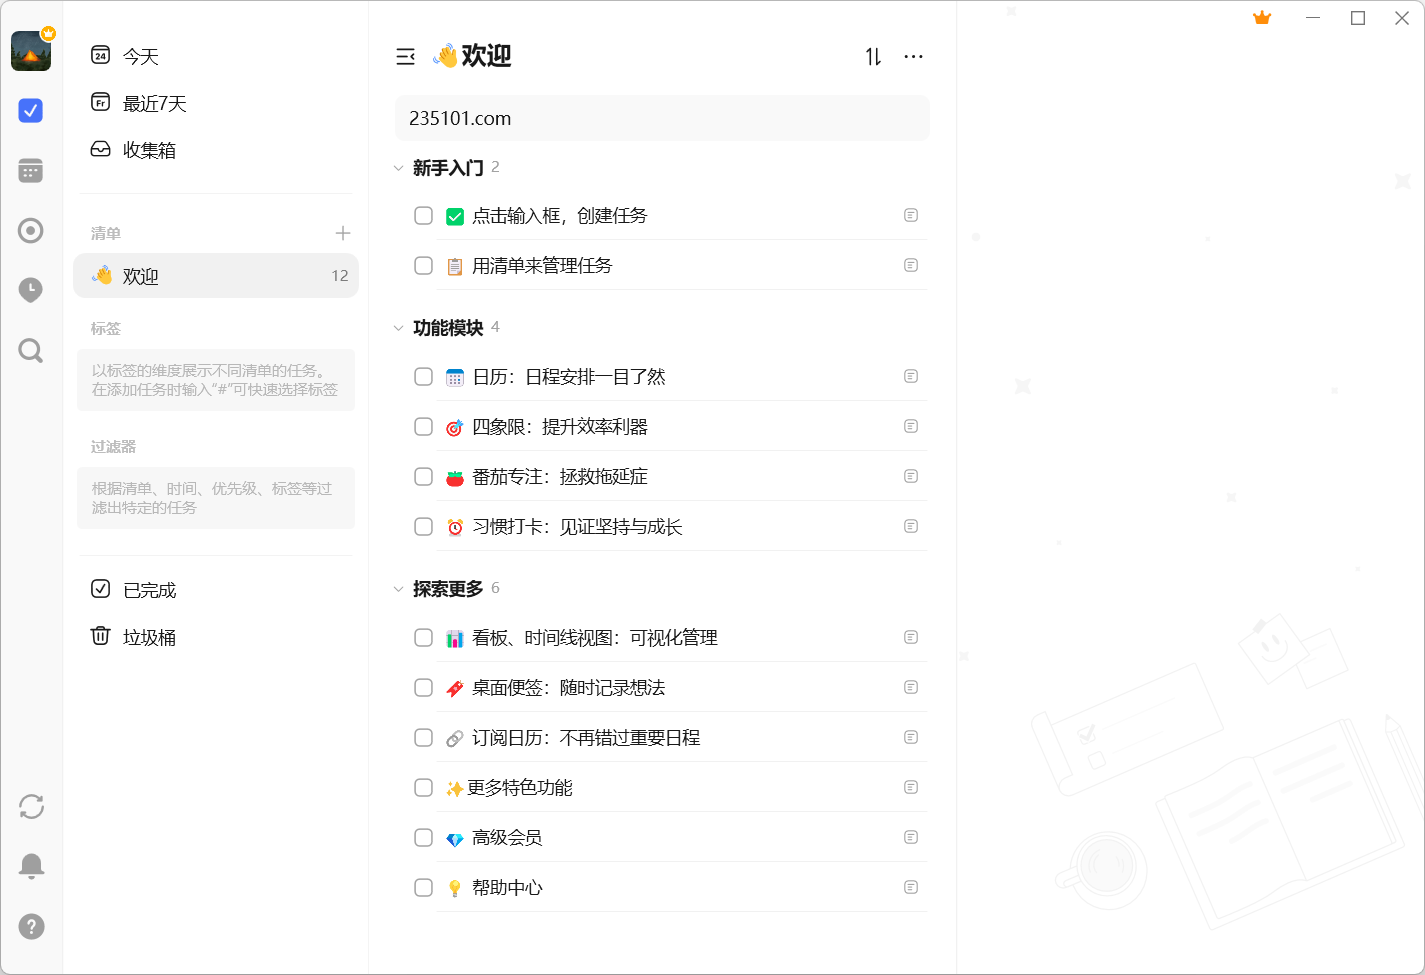The width and height of the screenshot is (1425, 975).
Task: Collapse the 新手入门 section
Action: point(399,168)
